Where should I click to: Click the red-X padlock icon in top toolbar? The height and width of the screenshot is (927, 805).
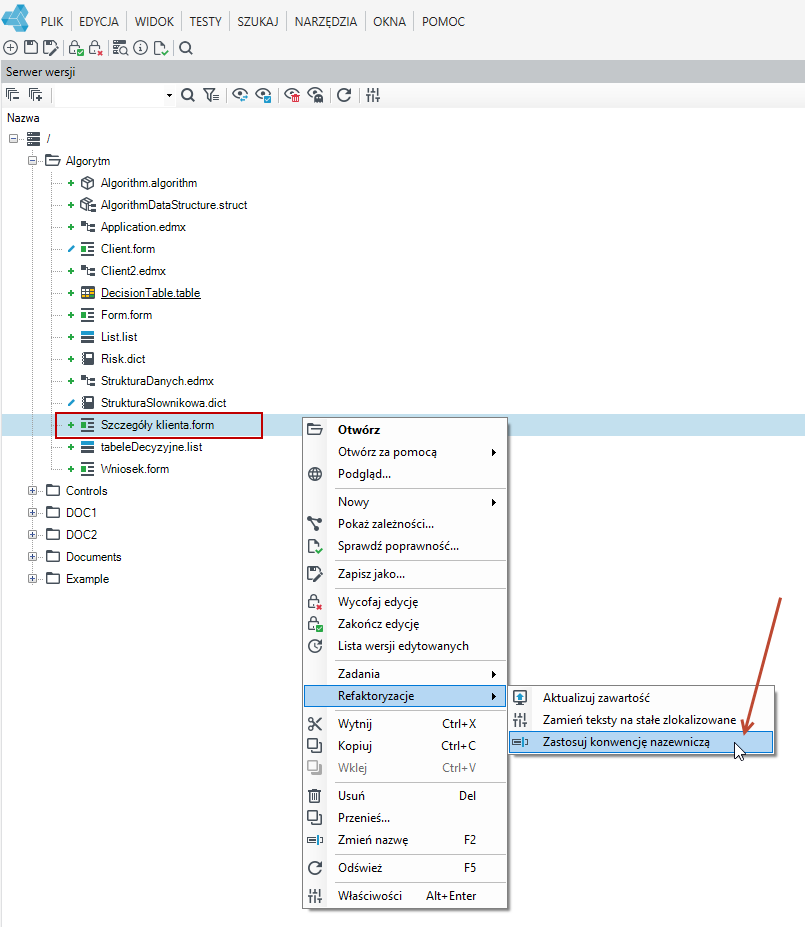[x=95, y=48]
